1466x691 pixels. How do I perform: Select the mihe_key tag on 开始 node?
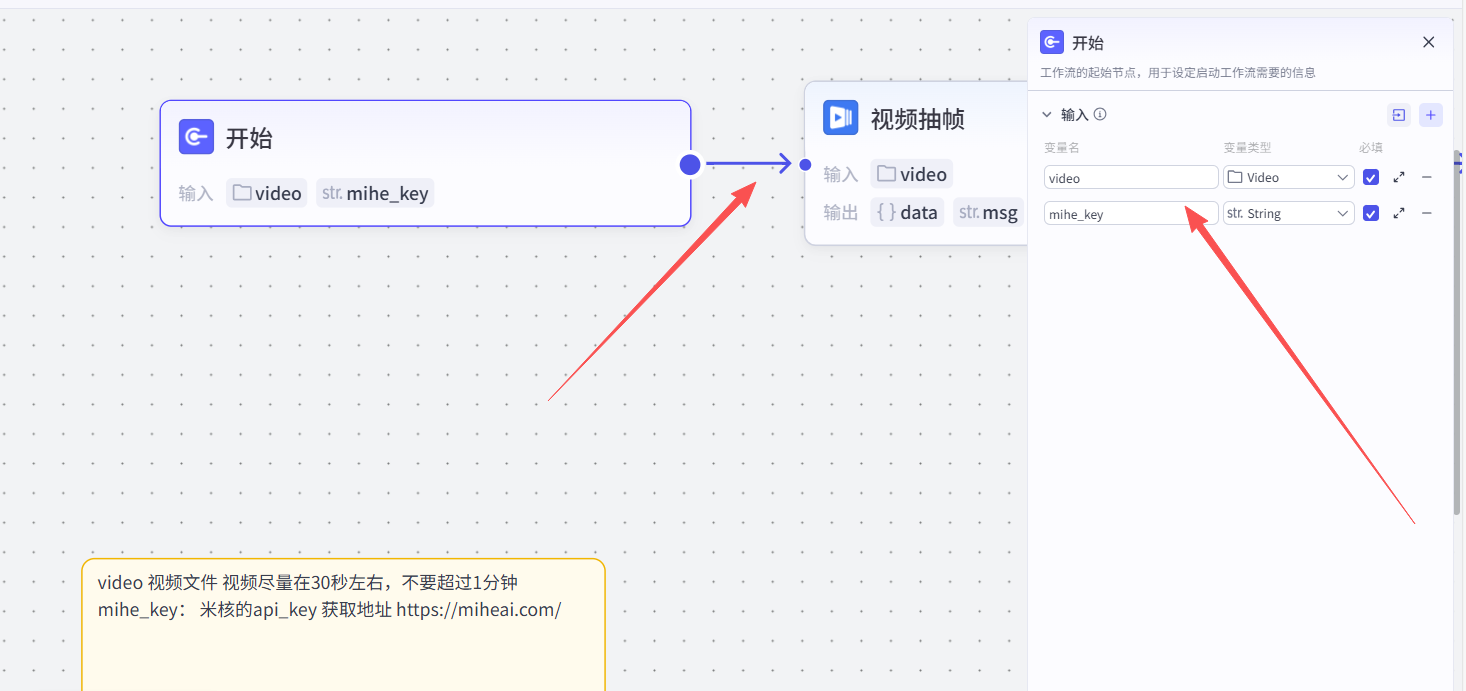click(375, 193)
